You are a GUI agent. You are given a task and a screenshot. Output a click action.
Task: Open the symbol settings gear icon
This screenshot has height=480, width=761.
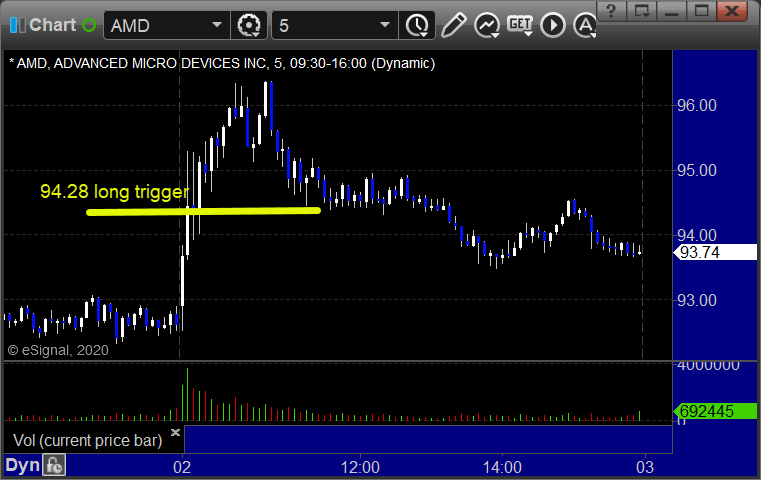[249, 25]
